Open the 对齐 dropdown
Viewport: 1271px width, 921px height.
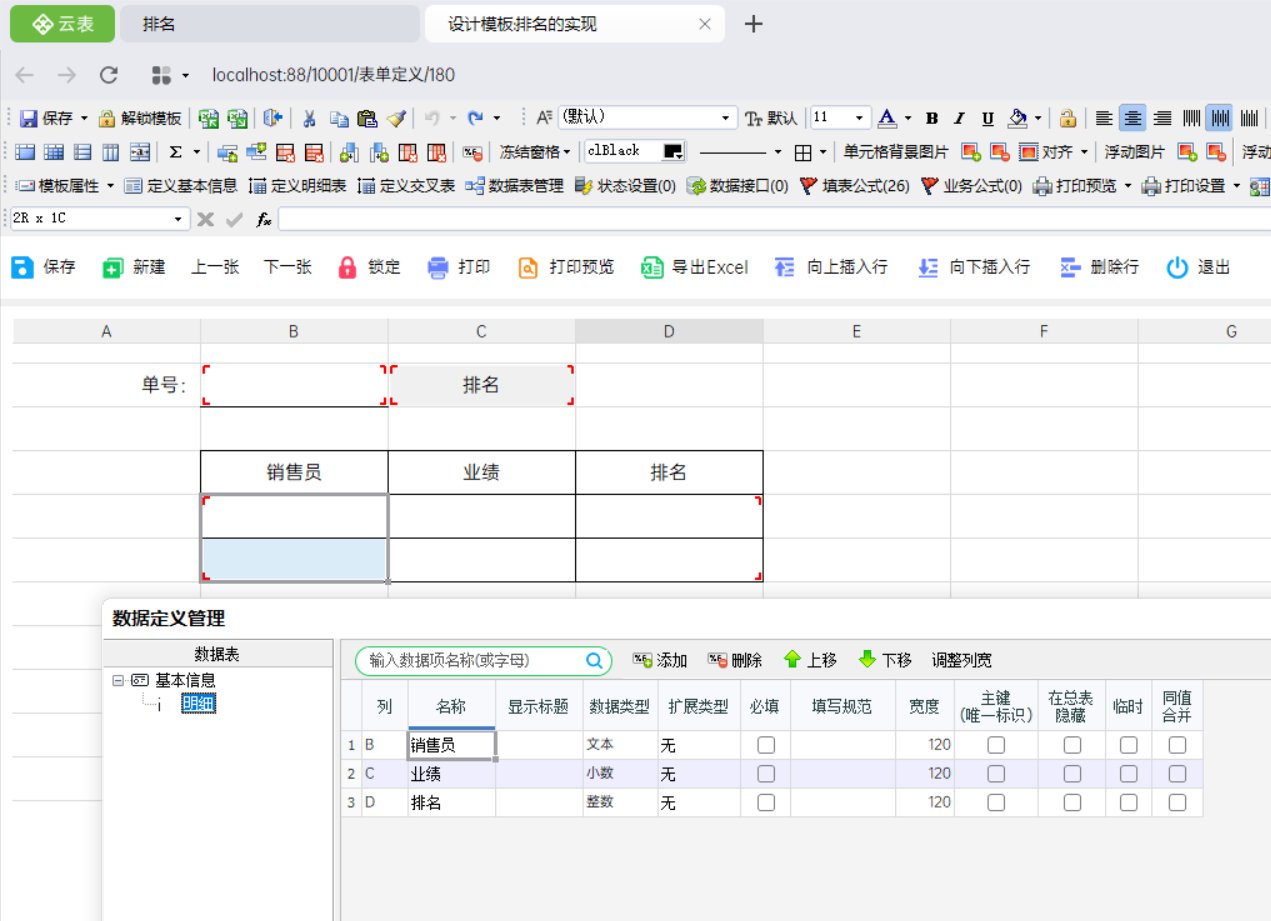coord(1084,152)
